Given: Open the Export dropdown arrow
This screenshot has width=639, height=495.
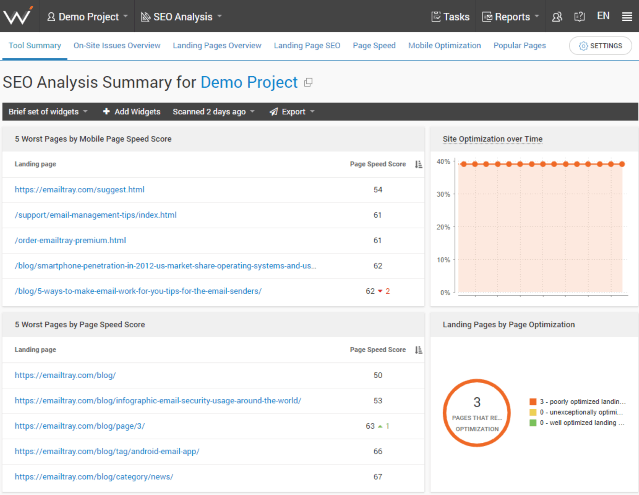Looking at the screenshot, I should pos(312,111).
